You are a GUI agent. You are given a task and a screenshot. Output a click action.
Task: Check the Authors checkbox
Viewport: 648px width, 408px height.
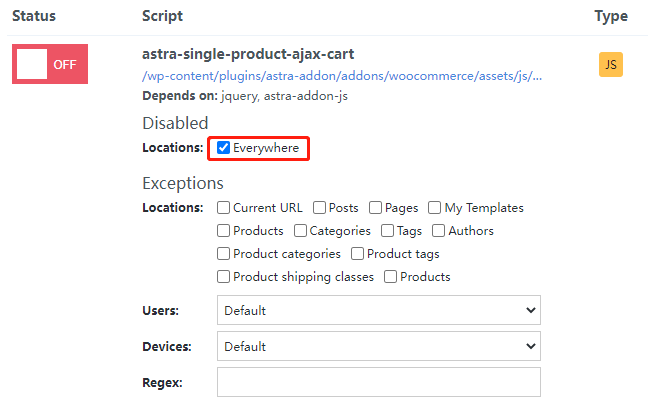pos(439,231)
